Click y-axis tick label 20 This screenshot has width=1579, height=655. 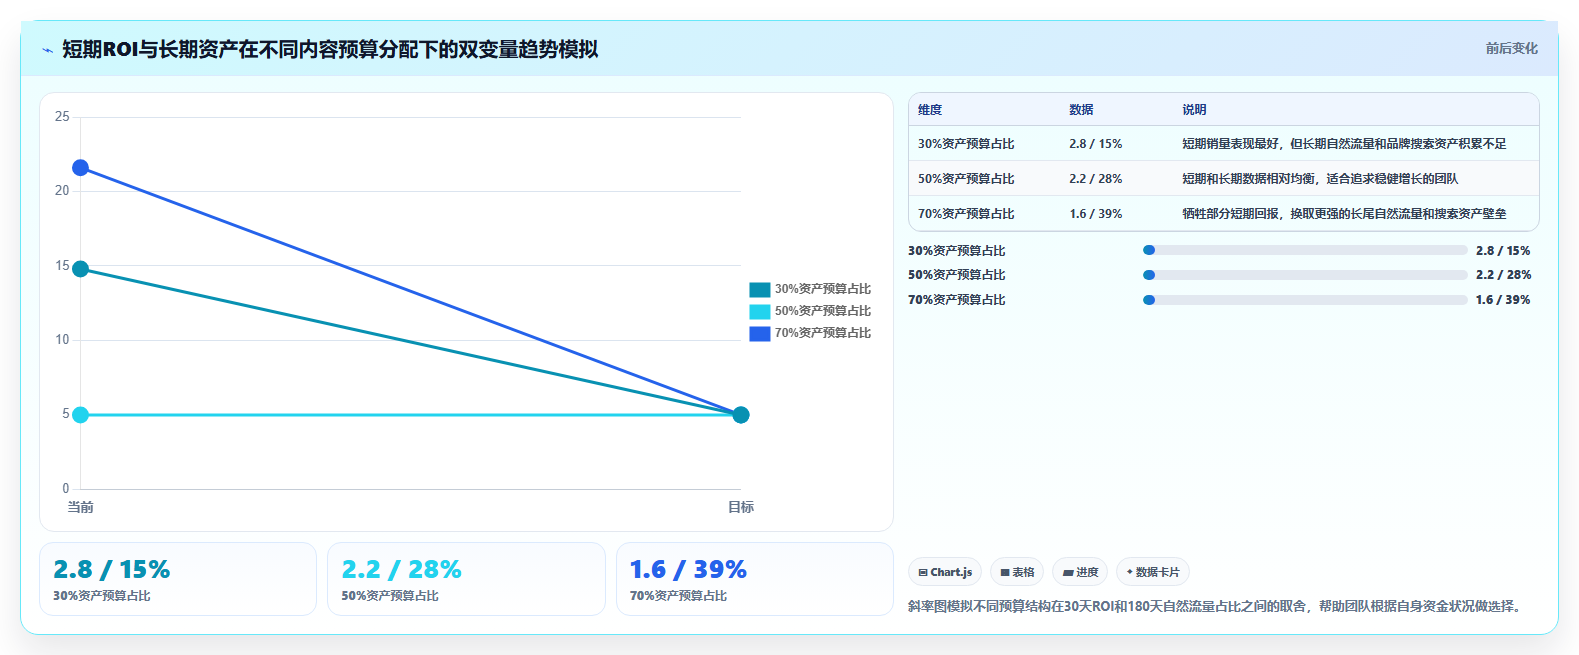coord(62,191)
